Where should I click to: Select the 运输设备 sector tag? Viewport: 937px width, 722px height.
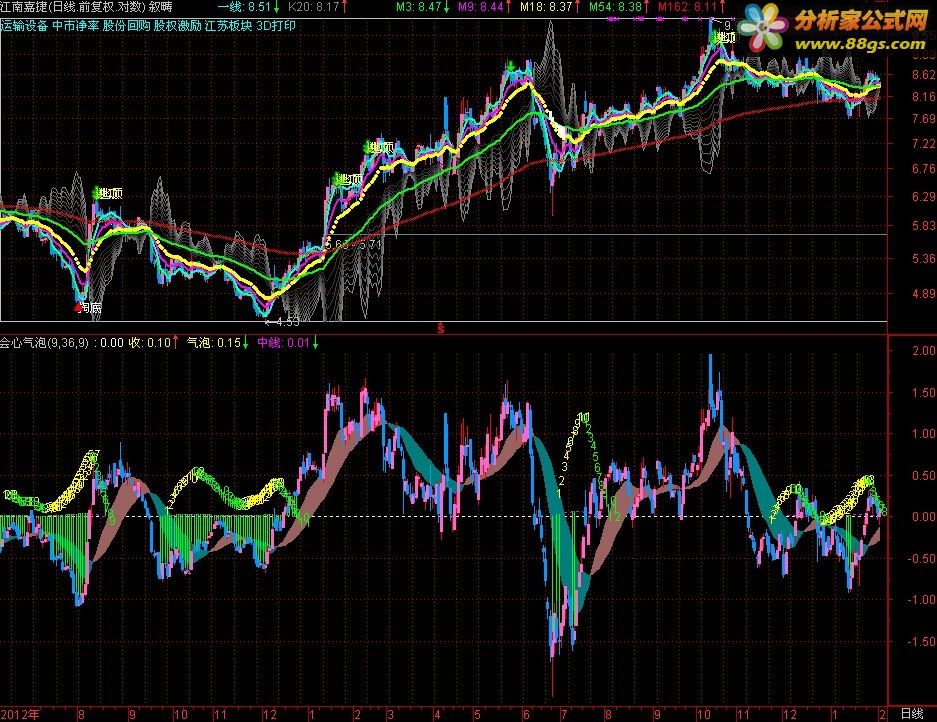click(25, 26)
